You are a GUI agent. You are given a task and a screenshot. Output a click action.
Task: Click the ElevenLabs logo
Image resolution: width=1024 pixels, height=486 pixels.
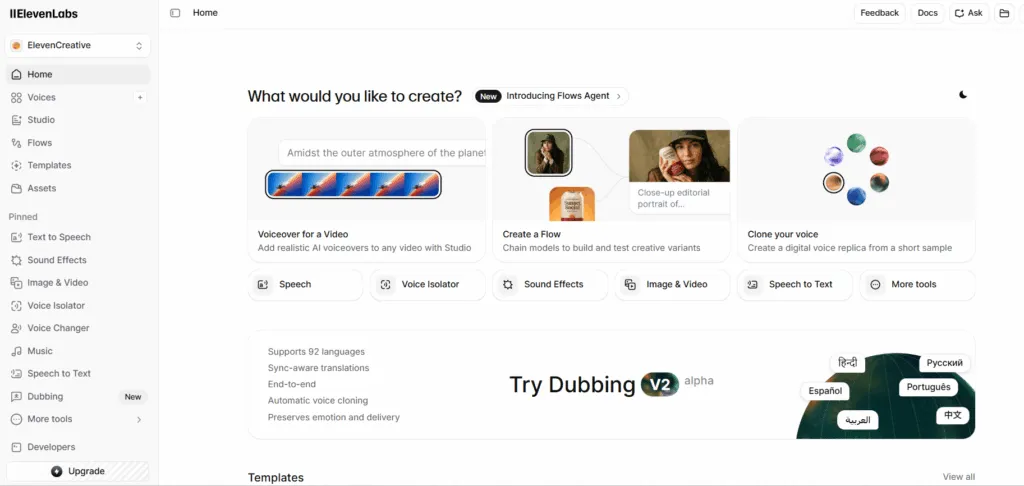point(44,14)
